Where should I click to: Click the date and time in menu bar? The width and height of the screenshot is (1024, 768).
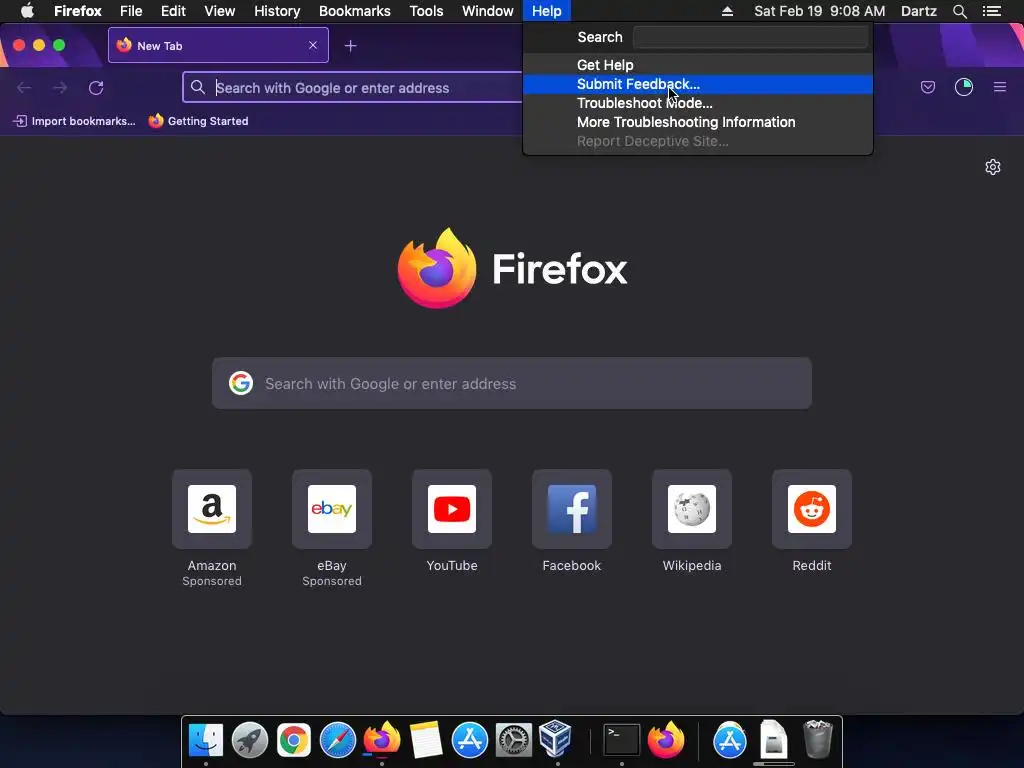(x=820, y=11)
